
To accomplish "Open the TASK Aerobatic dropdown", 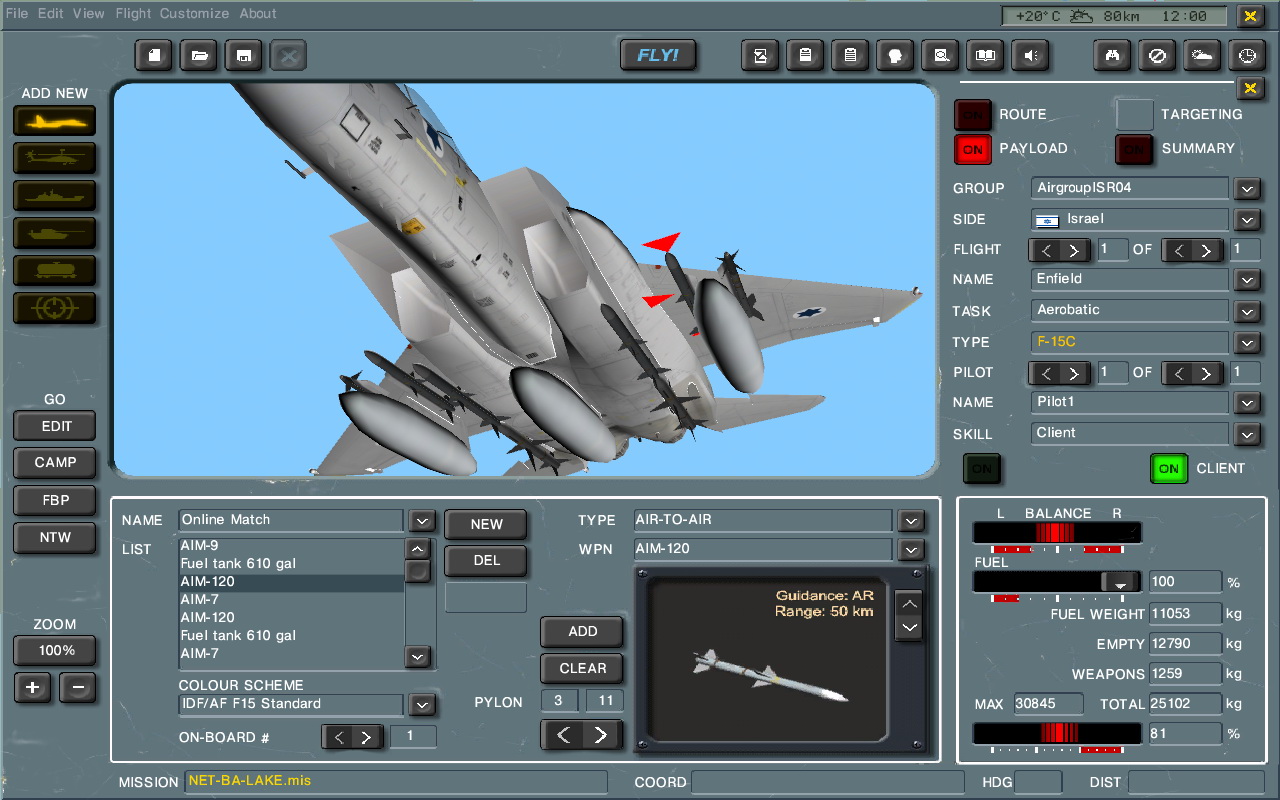I will tap(1246, 311).
